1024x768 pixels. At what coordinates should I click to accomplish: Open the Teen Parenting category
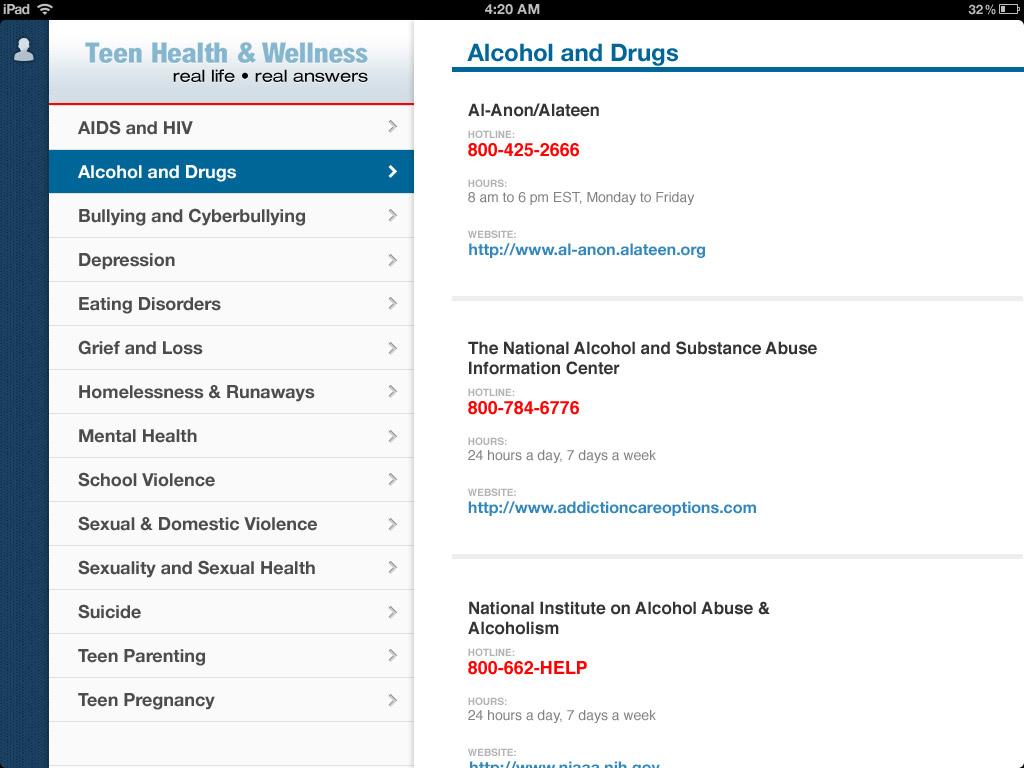click(231, 656)
